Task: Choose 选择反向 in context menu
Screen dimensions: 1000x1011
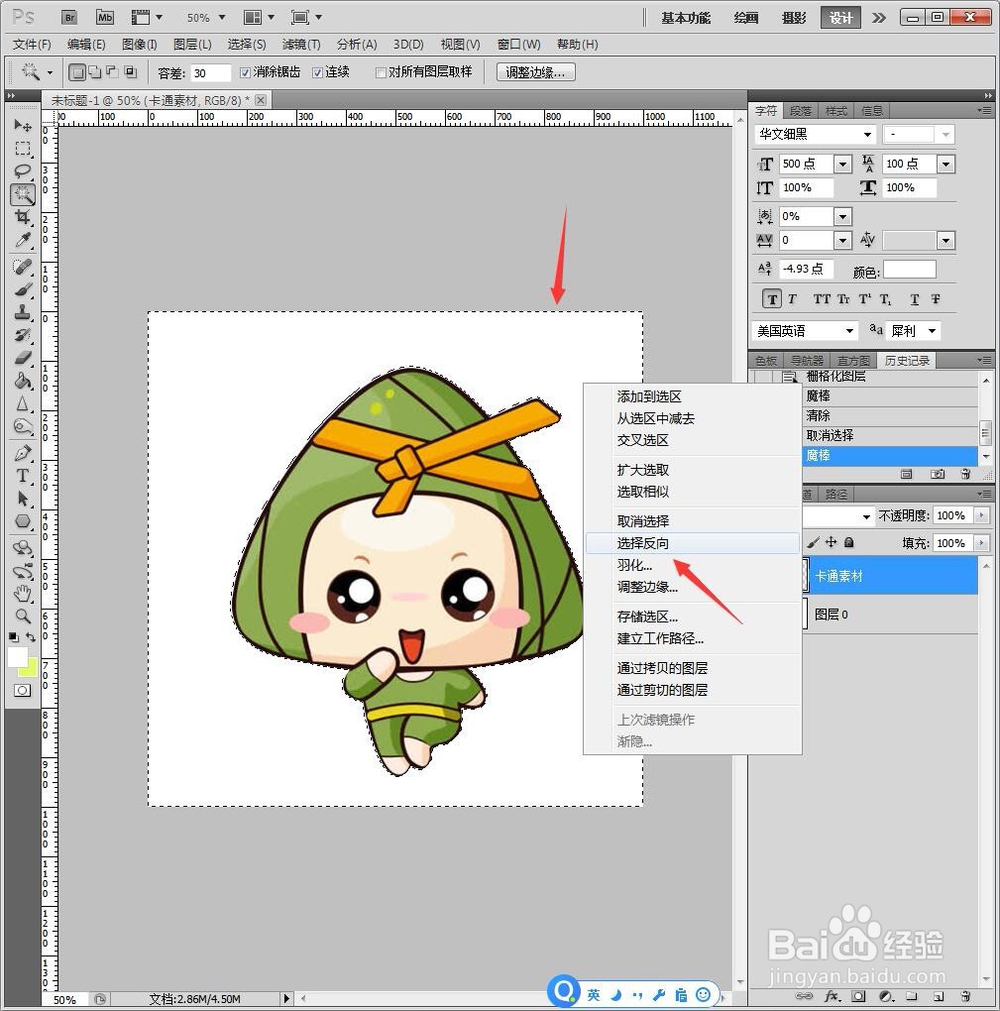Action: pyautogui.click(x=692, y=543)
